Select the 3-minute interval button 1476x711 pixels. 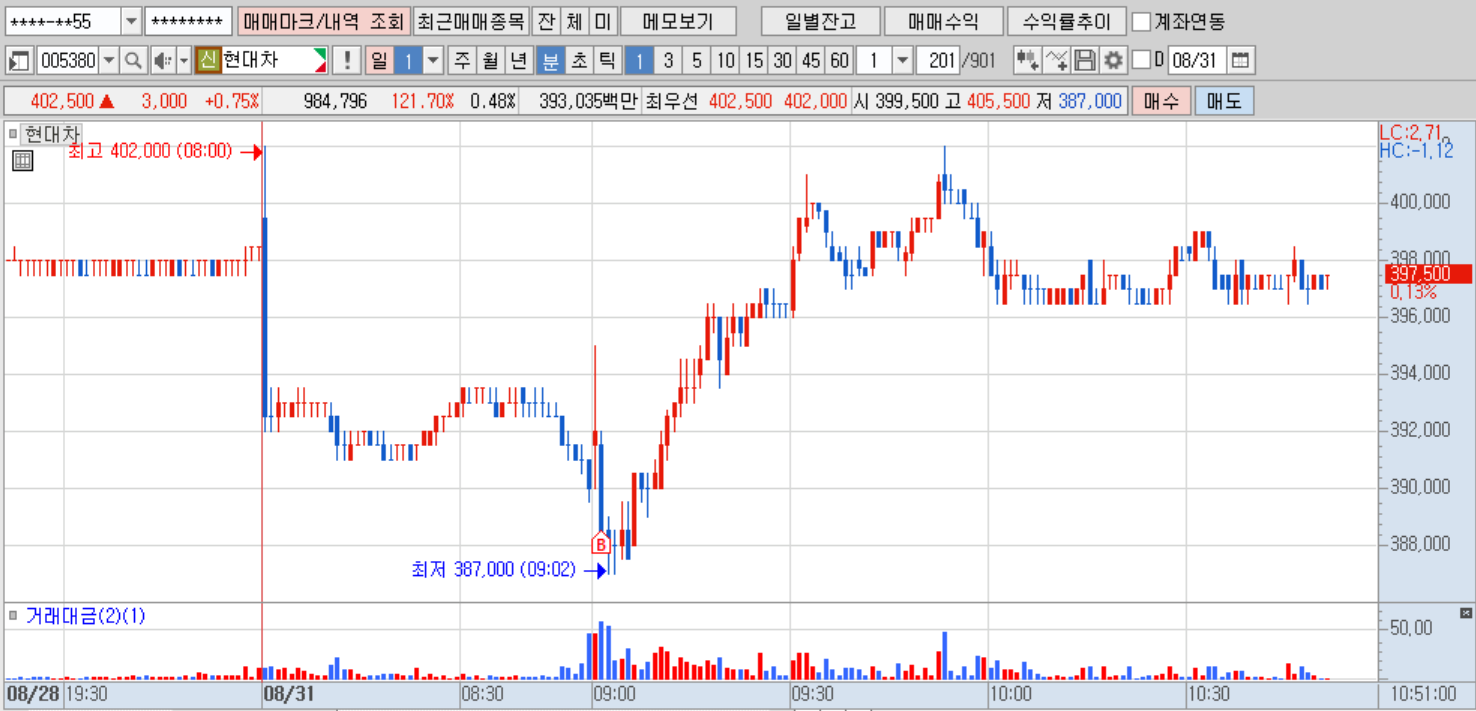pyautogui.click(x=668, y=61)
